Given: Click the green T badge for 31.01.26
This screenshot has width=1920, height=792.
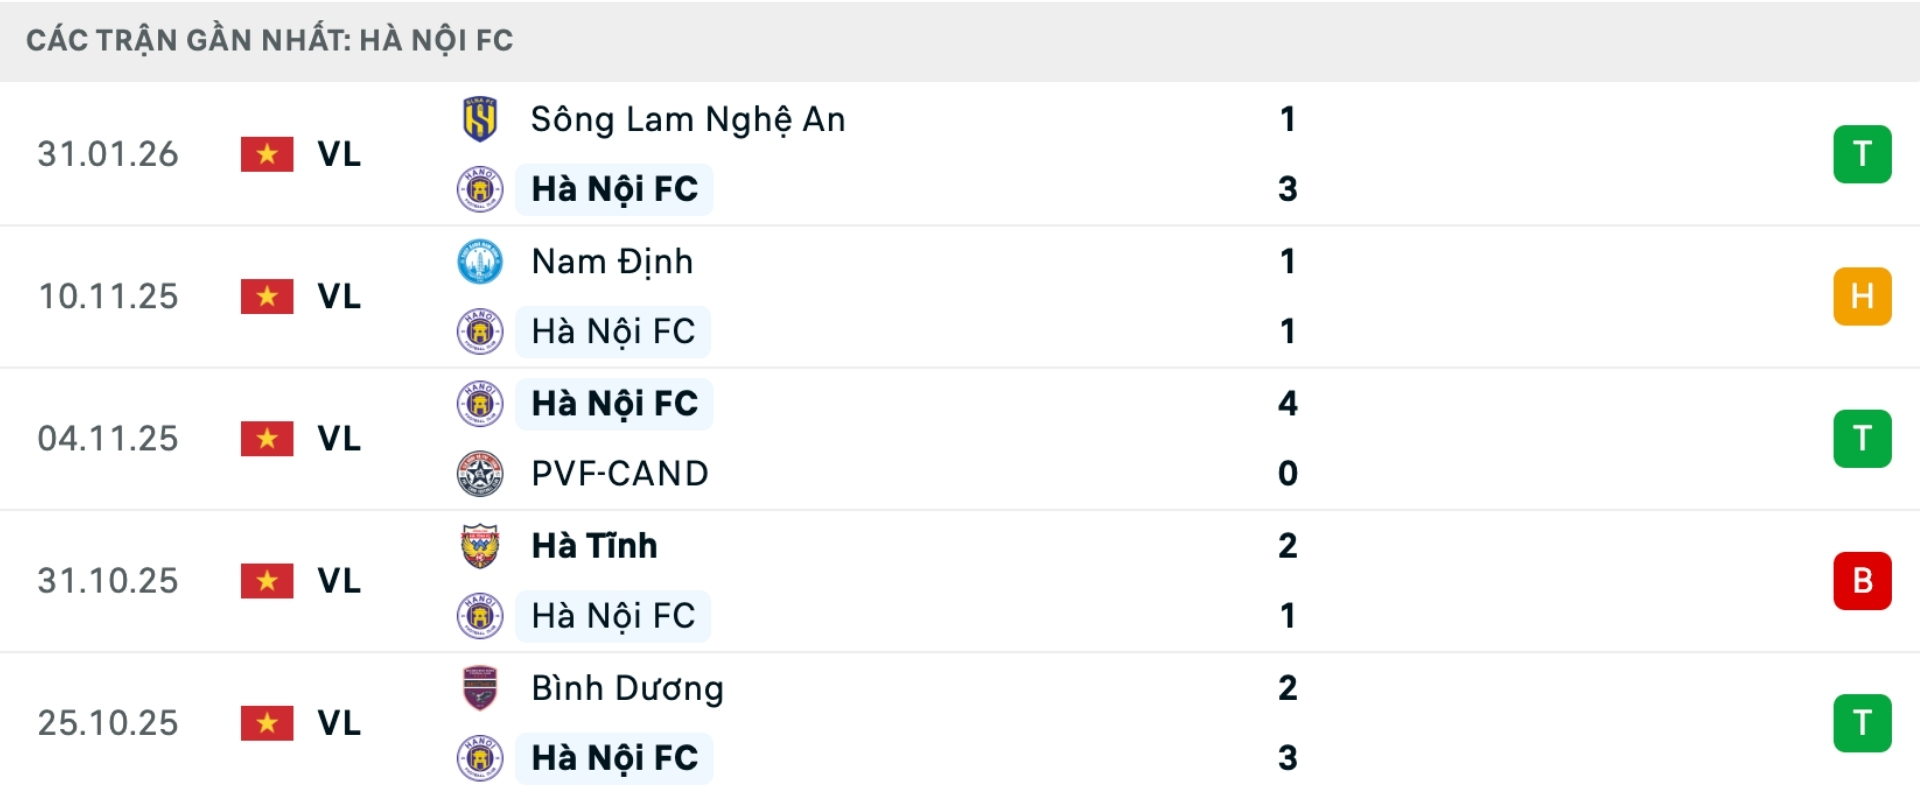Looking at the screenshot, I should tap(1861, 154).
